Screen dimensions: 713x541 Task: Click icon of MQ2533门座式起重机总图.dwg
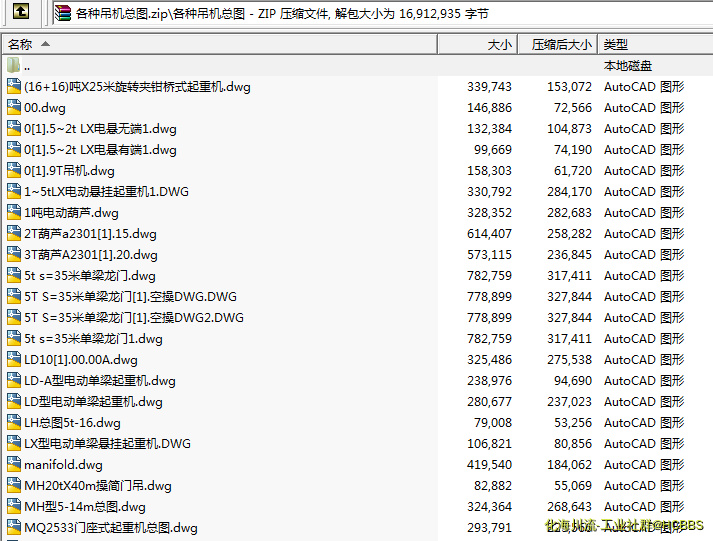pos(14,527)
